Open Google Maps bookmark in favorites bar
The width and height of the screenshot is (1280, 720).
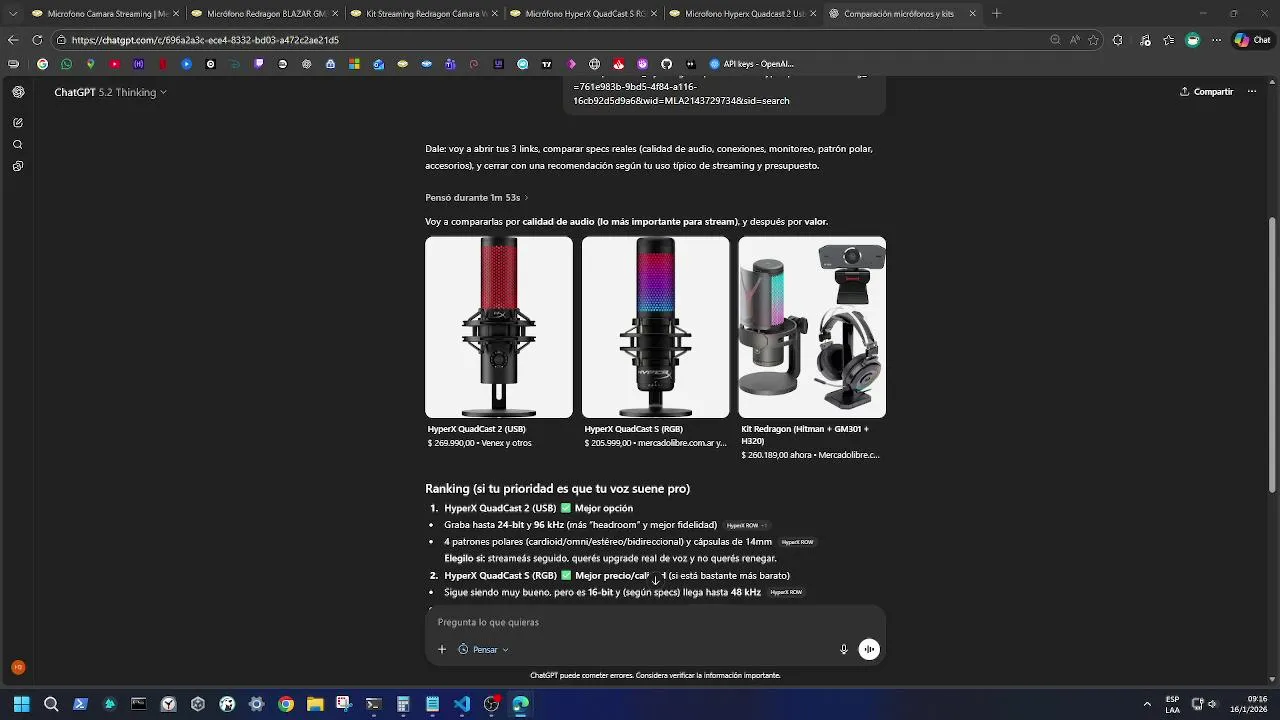pyautogui.click(x=90, y=64)
